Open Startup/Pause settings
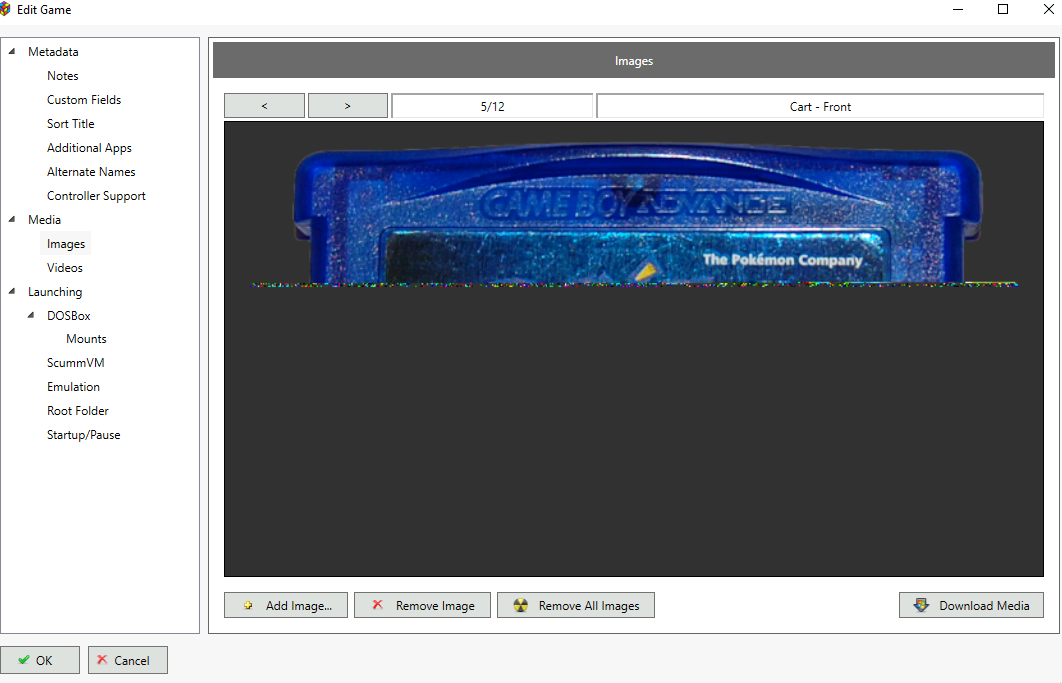Screen dimensions: 1062x683 coord(83,435)
